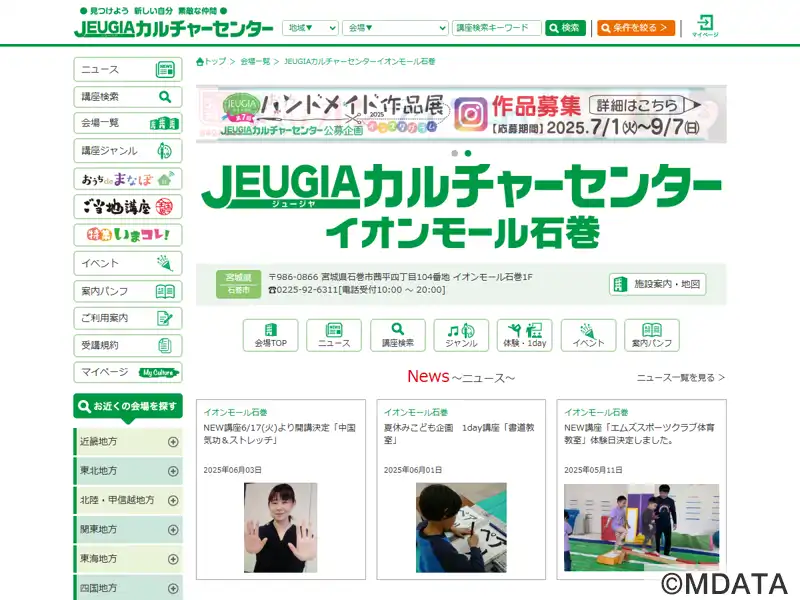The width and height of the screenshot is (800, 600).
Task: Open the ハンドメイド作品展 banner
Action: tap(461, 114)
